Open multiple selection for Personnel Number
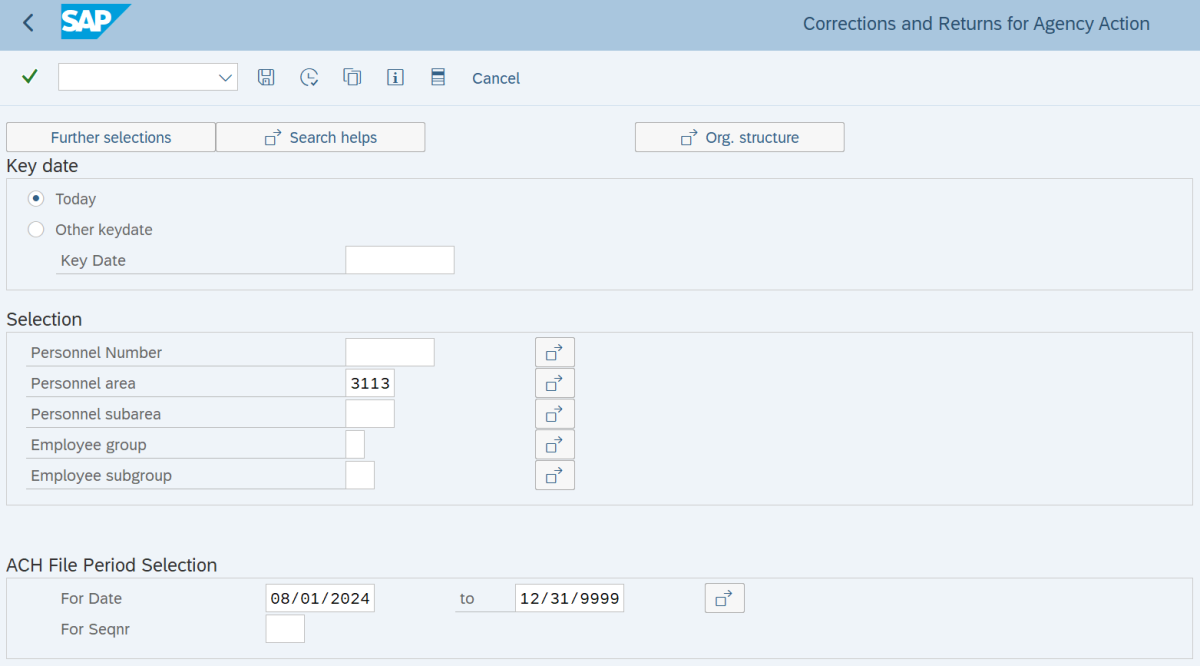The width and height of the screenshot is (1200, 666). [554, 352]
